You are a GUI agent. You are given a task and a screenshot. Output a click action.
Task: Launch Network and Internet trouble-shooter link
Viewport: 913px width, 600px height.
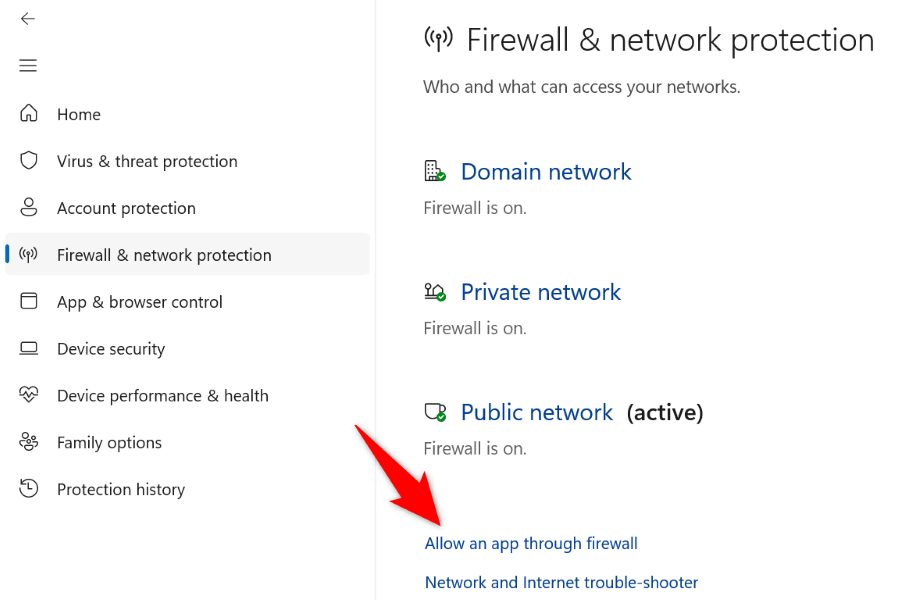561,582
